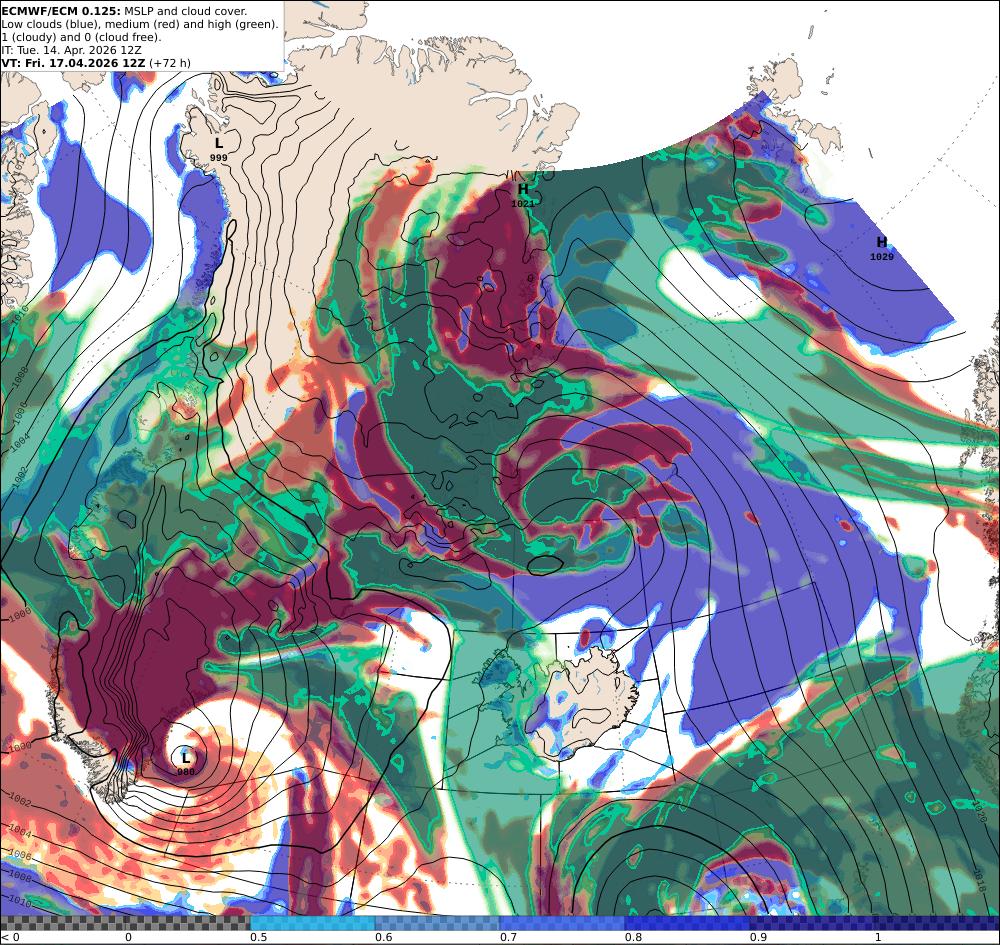Pick the 0.9–1 navy colorbar segment
This screenshot has width=1000, height=945.
pos(811,923)
